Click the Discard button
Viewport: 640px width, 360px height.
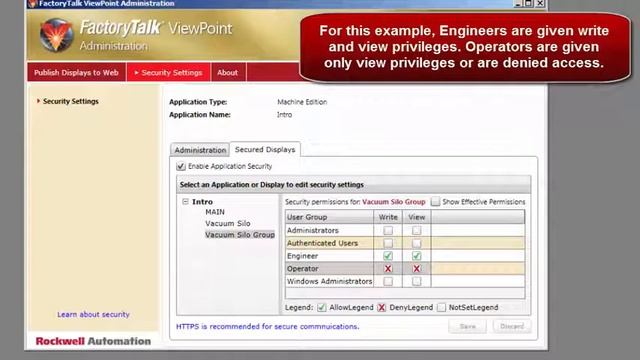[x=512, y=326]
